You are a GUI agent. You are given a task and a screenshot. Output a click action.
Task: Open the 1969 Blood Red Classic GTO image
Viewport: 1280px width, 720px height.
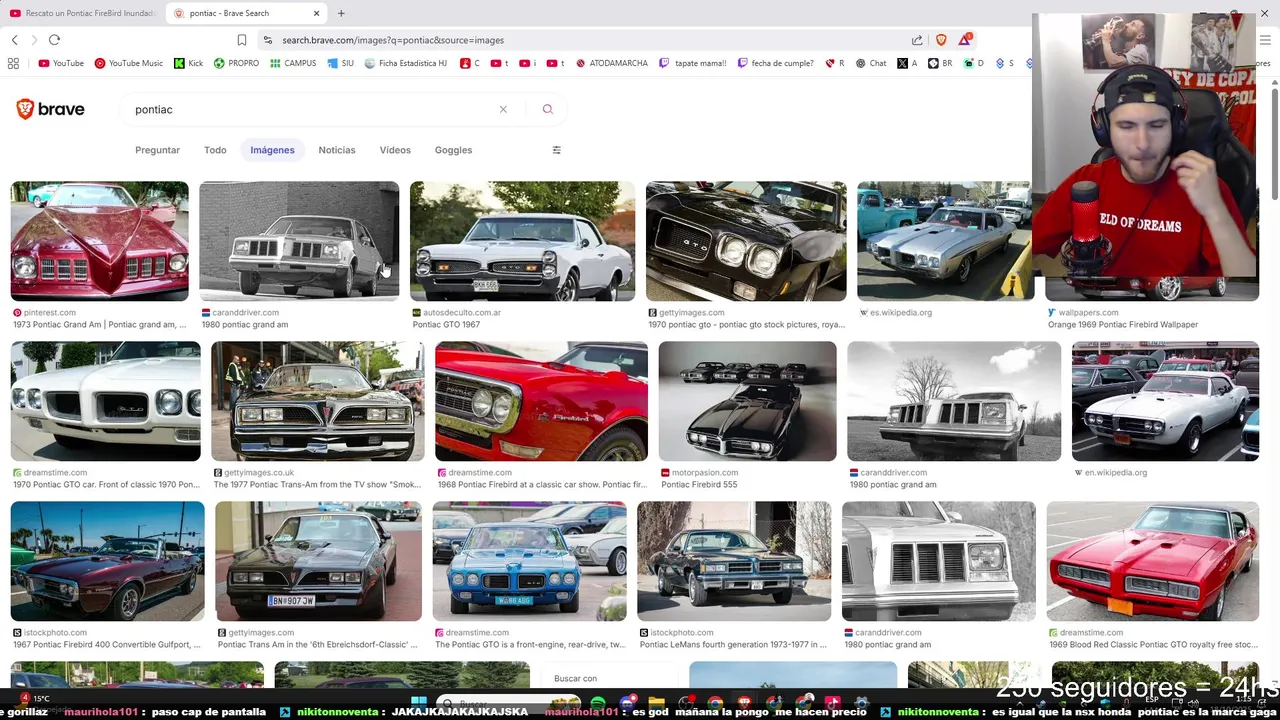point(1152,561)
